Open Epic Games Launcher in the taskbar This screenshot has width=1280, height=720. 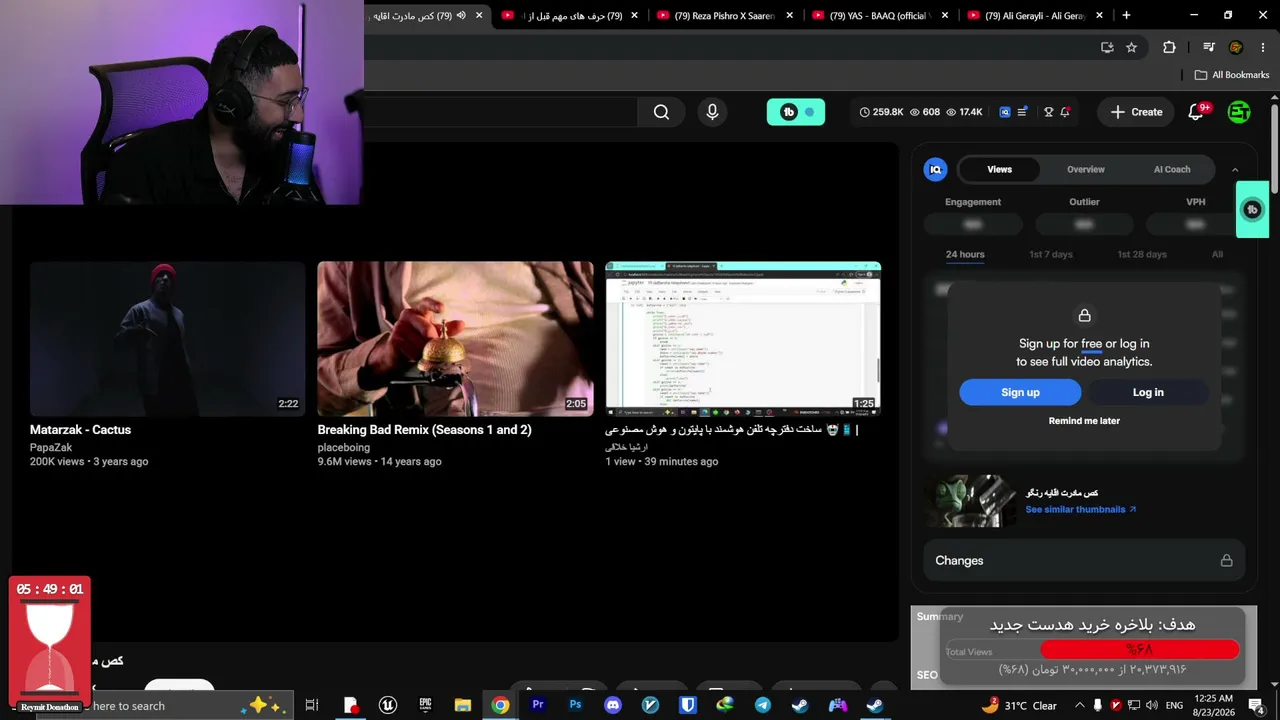click(x=425, y=705)
